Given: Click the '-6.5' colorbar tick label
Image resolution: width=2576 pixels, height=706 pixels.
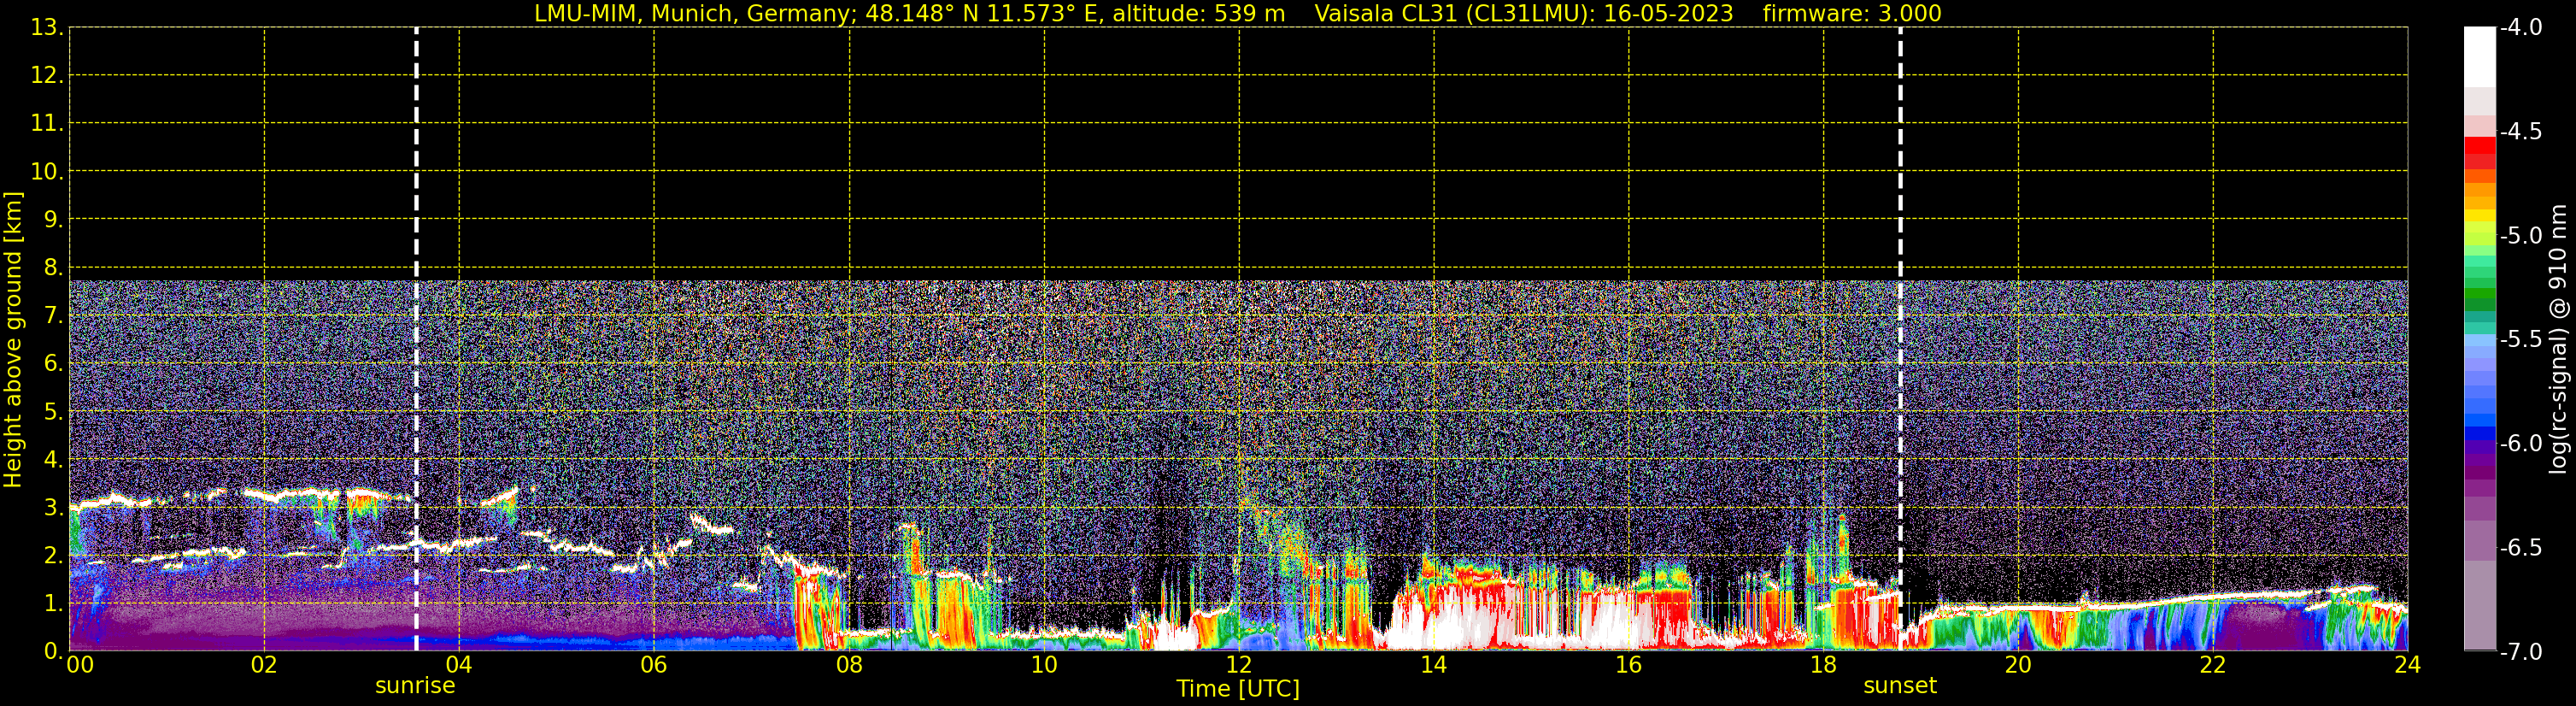Looking at the screenshot, I should [x=2520, y=547].
